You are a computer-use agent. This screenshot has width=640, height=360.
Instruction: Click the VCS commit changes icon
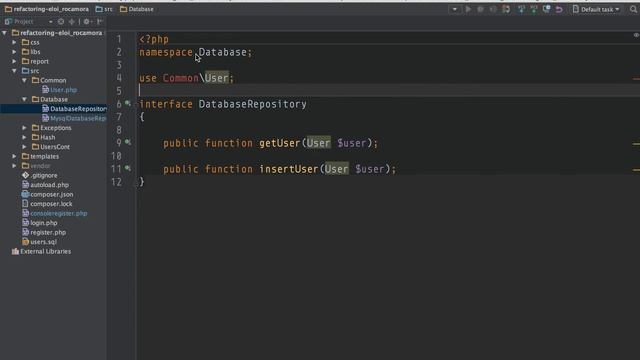click(534, 9)
